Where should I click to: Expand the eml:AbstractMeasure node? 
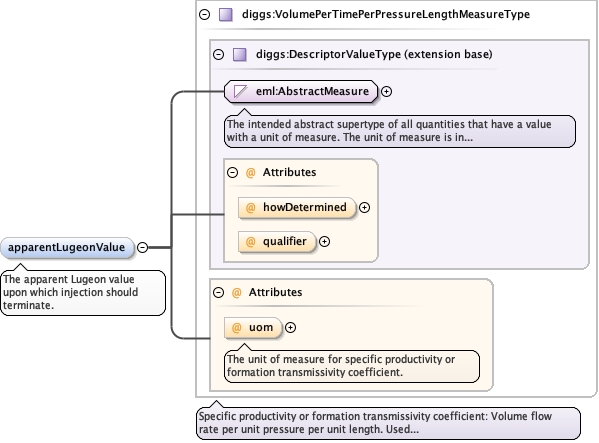click(x=387, y=92)
